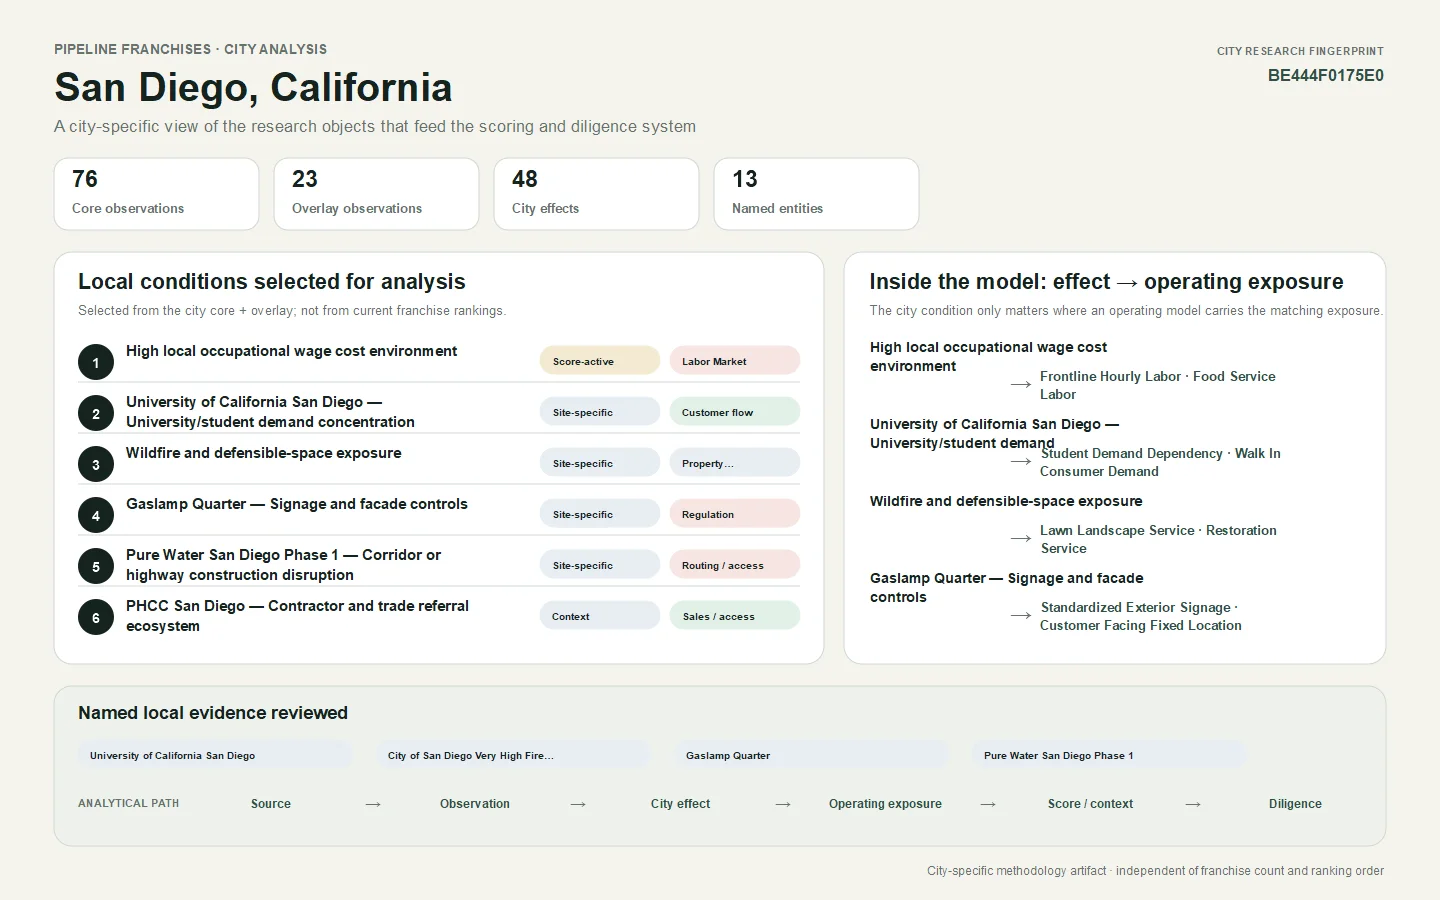Select City of San Diego Very High Fire chip
Image resolution: width=1440 pixels, height=900 pixels.
(513, 755)
